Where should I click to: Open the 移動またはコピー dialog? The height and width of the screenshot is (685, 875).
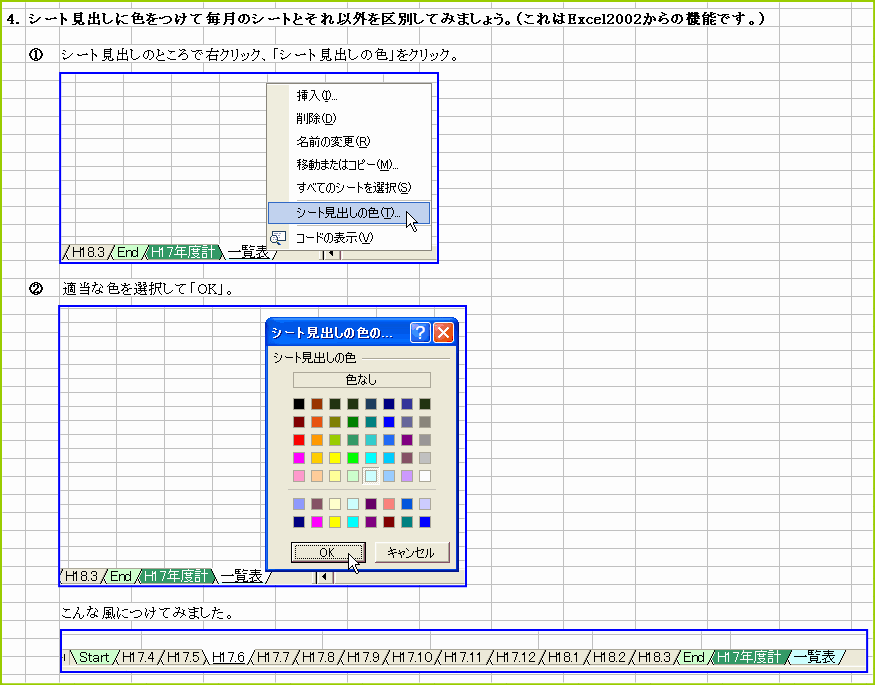tap(338, 164)
